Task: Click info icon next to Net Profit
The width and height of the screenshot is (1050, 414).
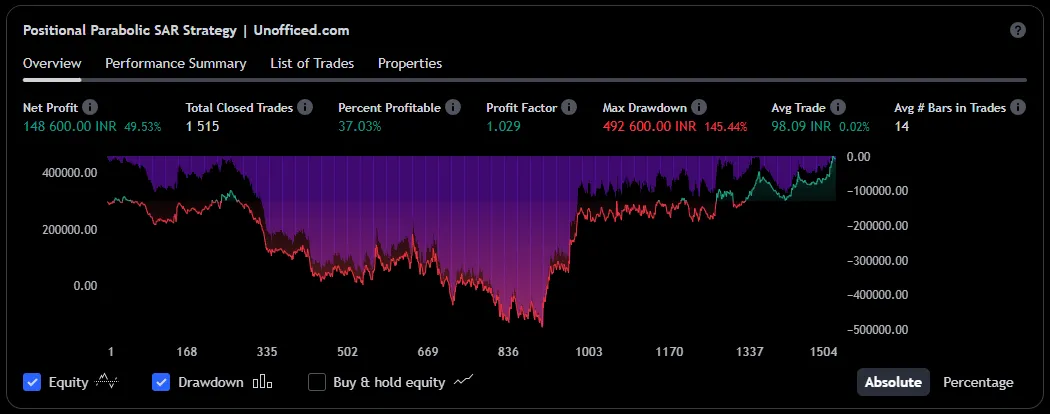Action: (x=90, y=107)
